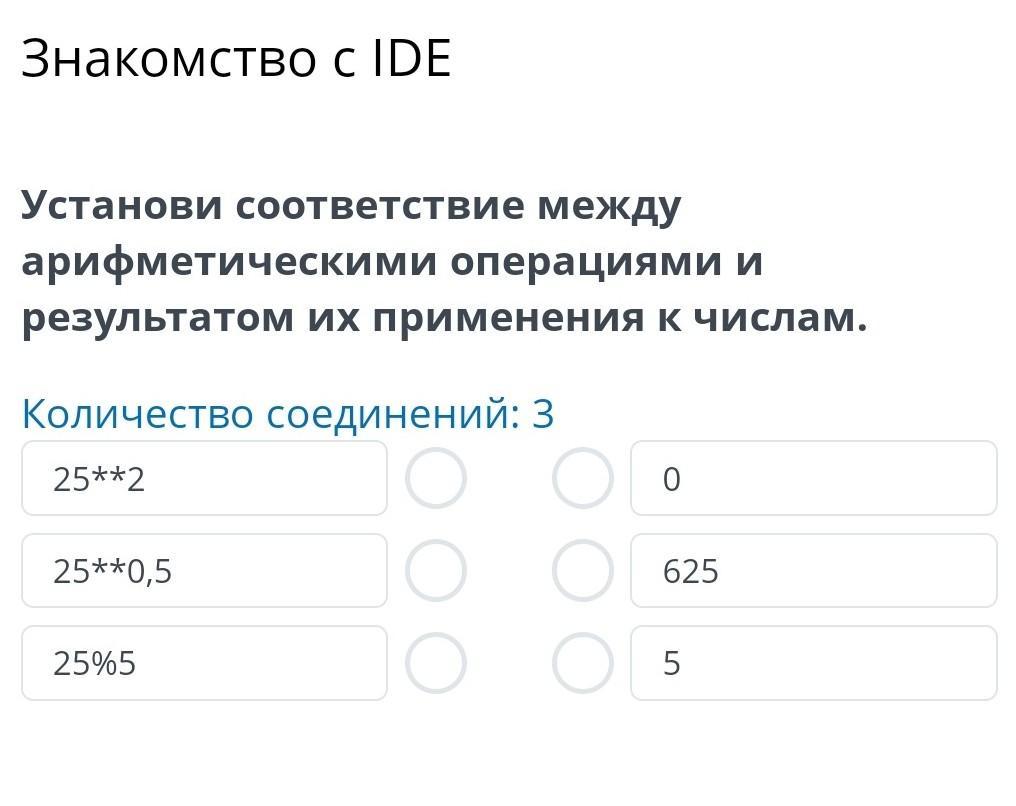Select the connector circle next to 25**2

point(435,478)
